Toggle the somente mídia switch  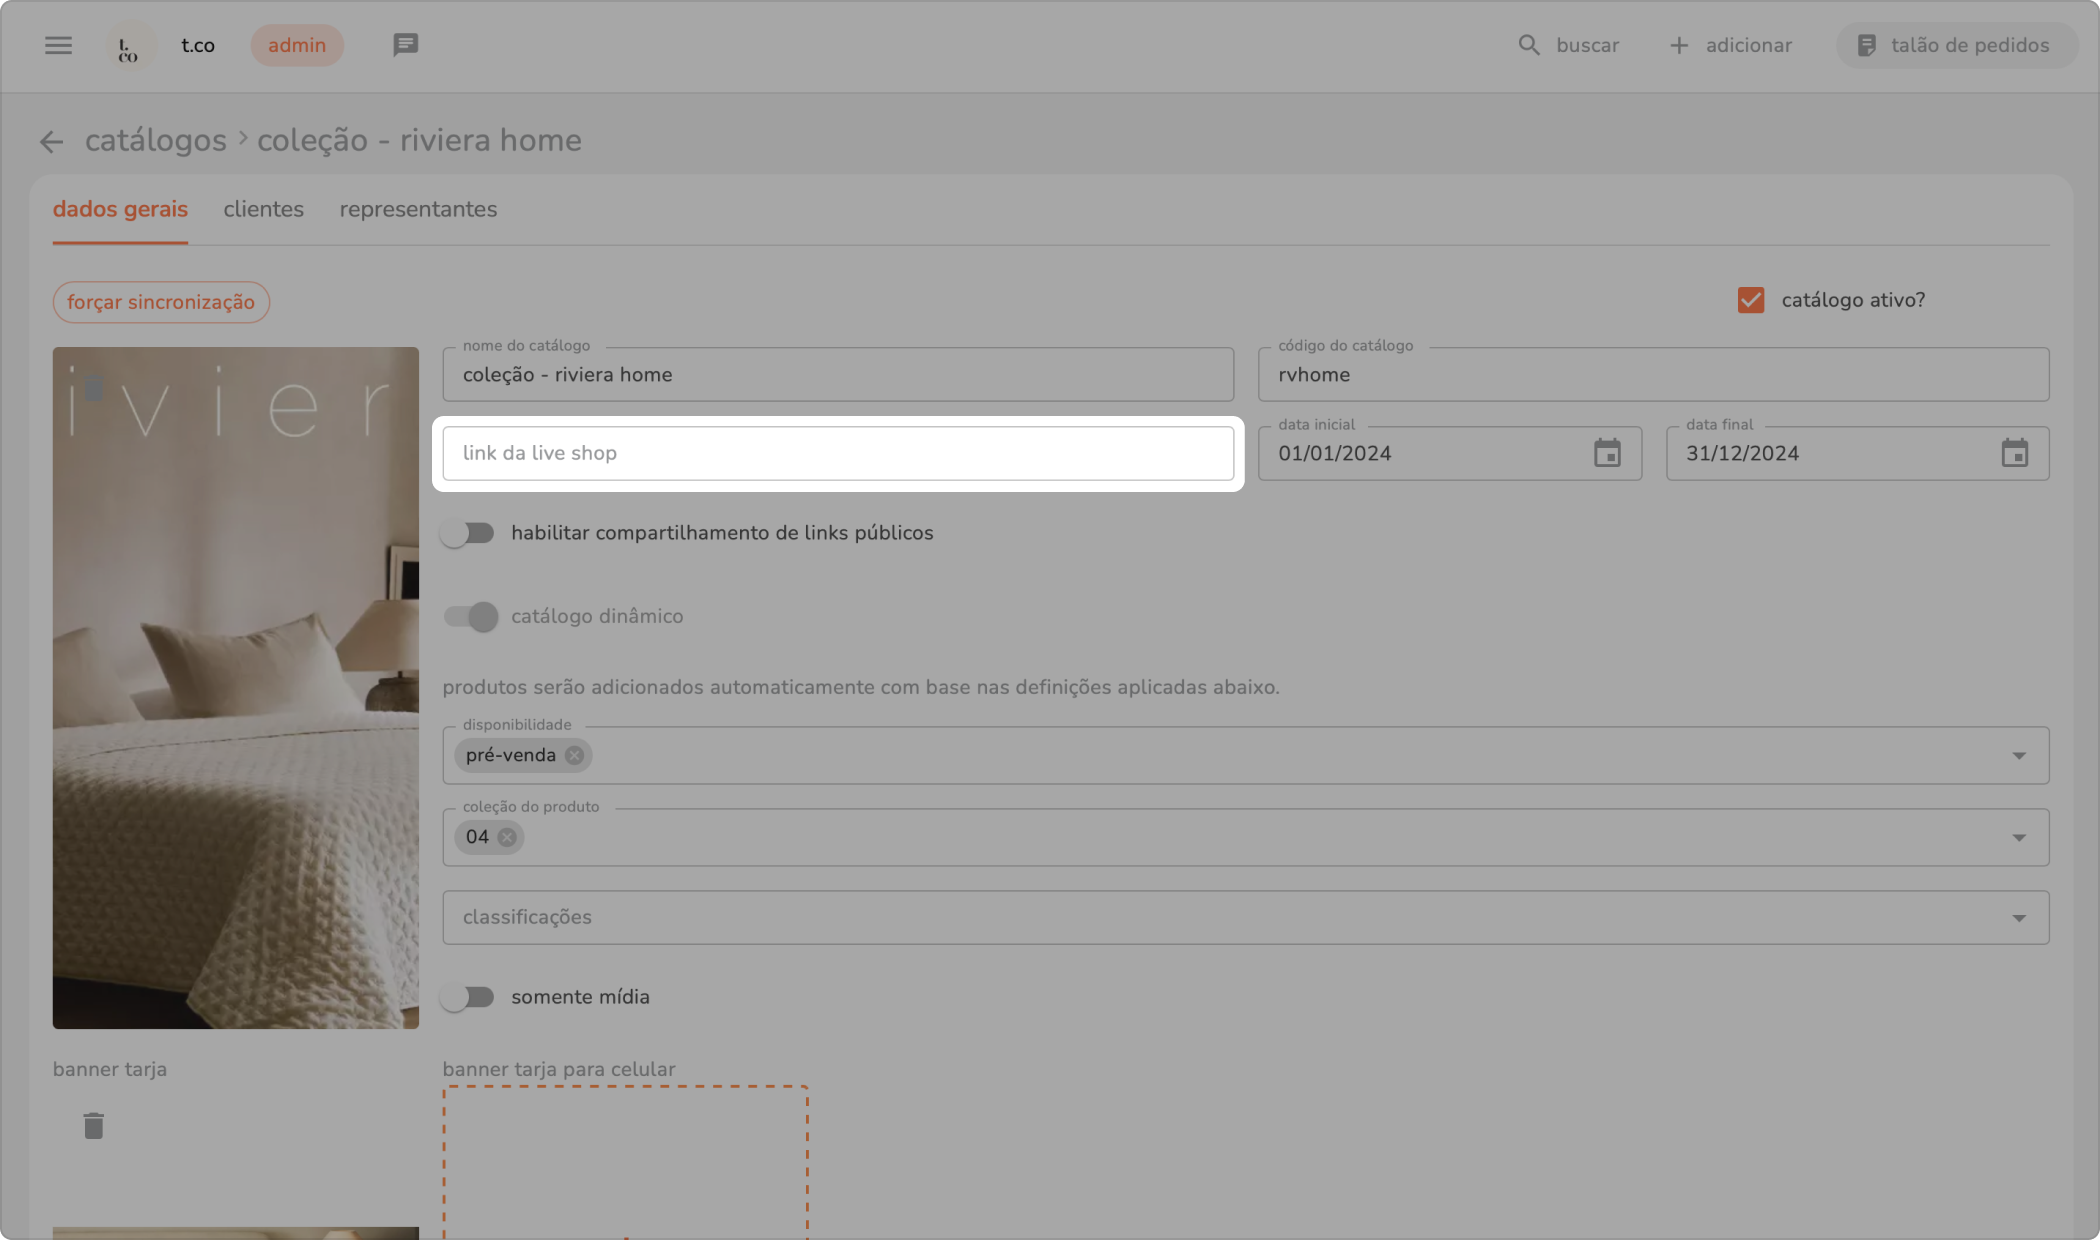click(468, 997)
